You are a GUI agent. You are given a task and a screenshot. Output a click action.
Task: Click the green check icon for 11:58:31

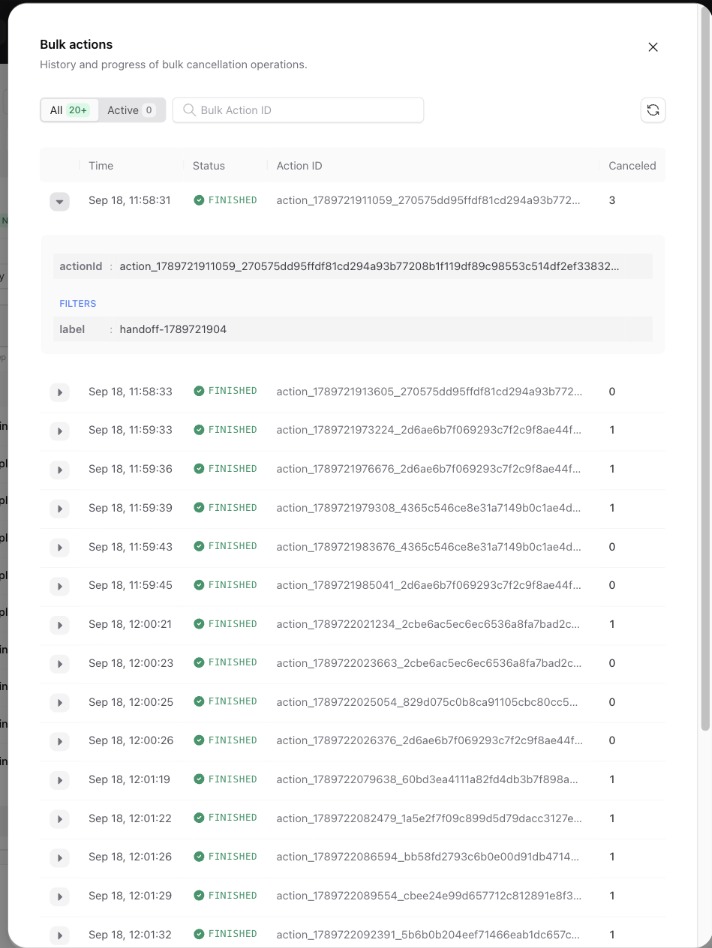point(199,200)
